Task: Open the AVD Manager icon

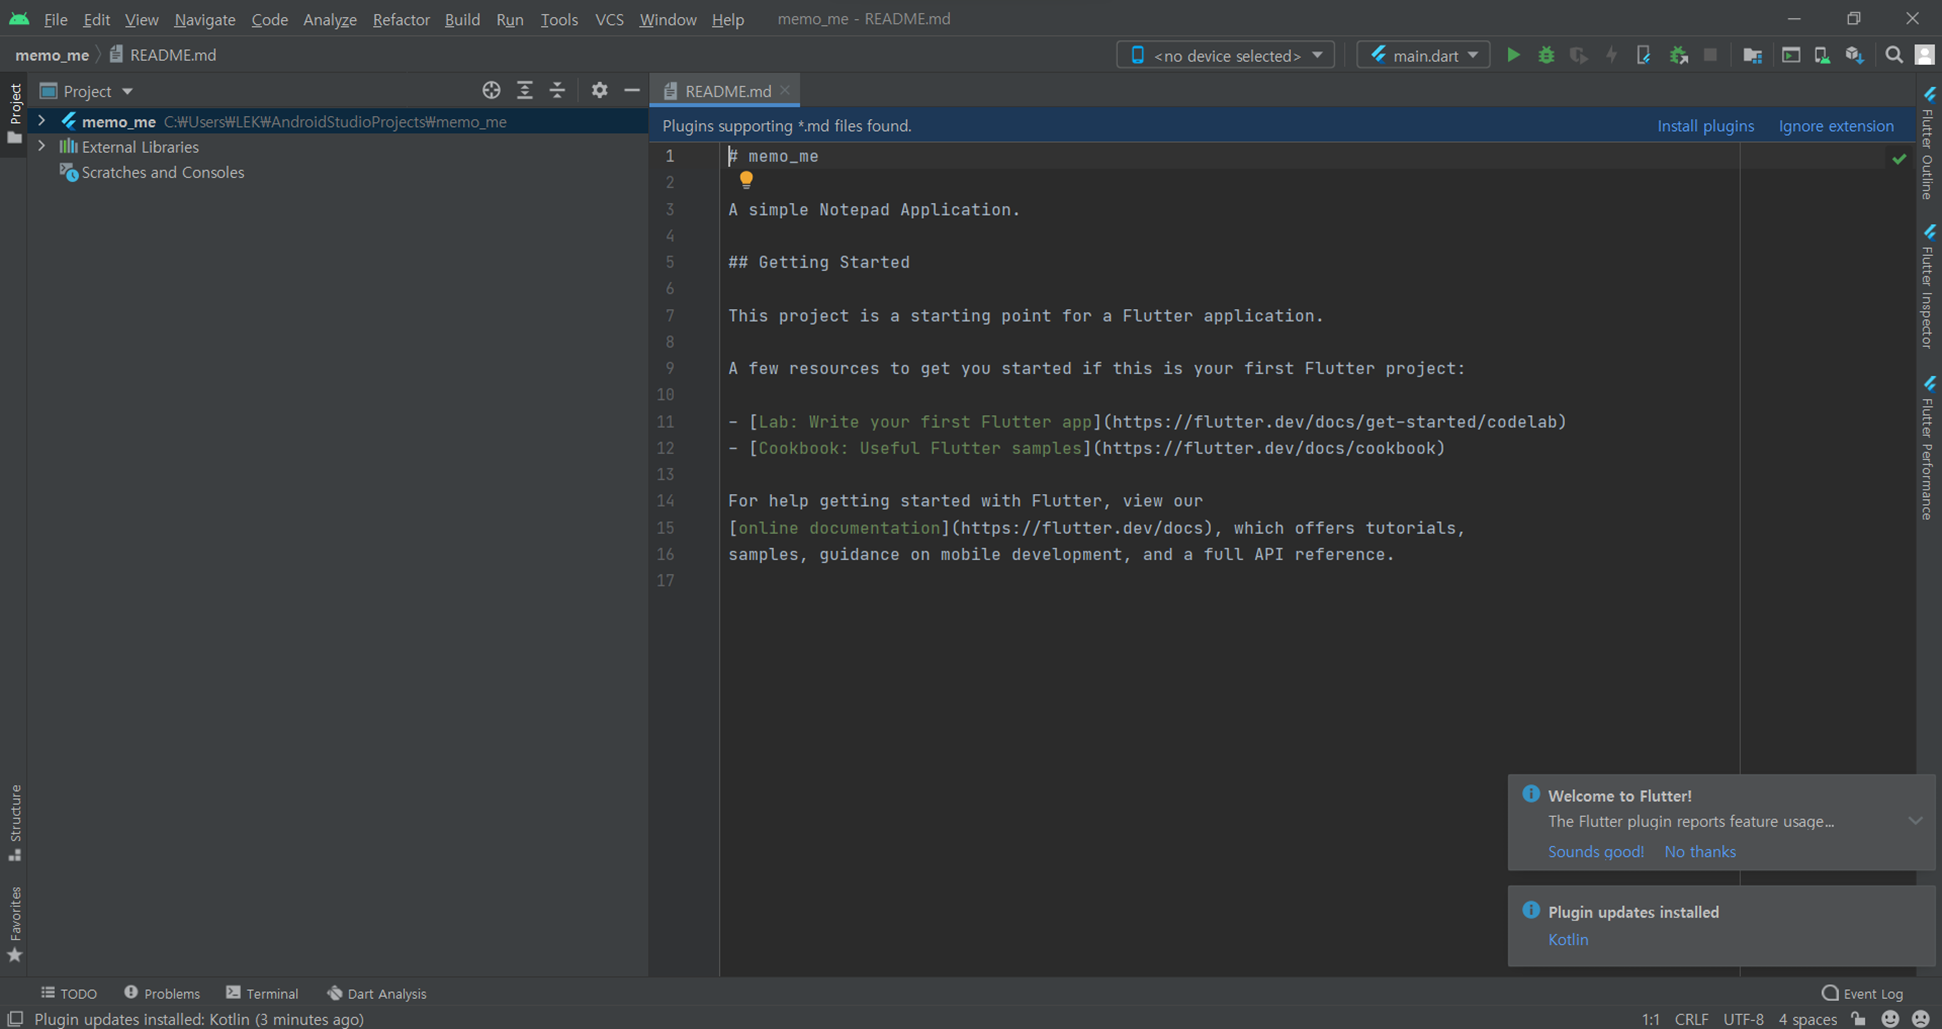Action: (1822, 55)
